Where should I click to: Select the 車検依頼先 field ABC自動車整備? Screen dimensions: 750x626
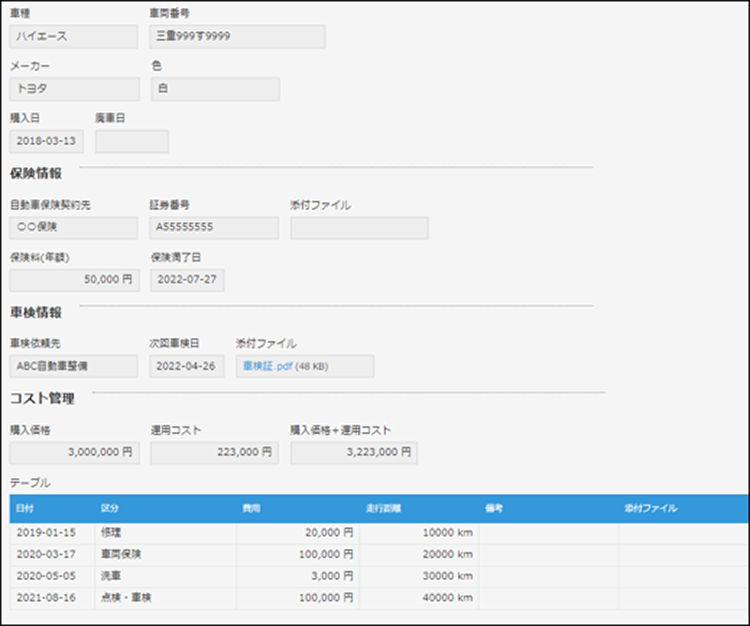tap(73, 366)
